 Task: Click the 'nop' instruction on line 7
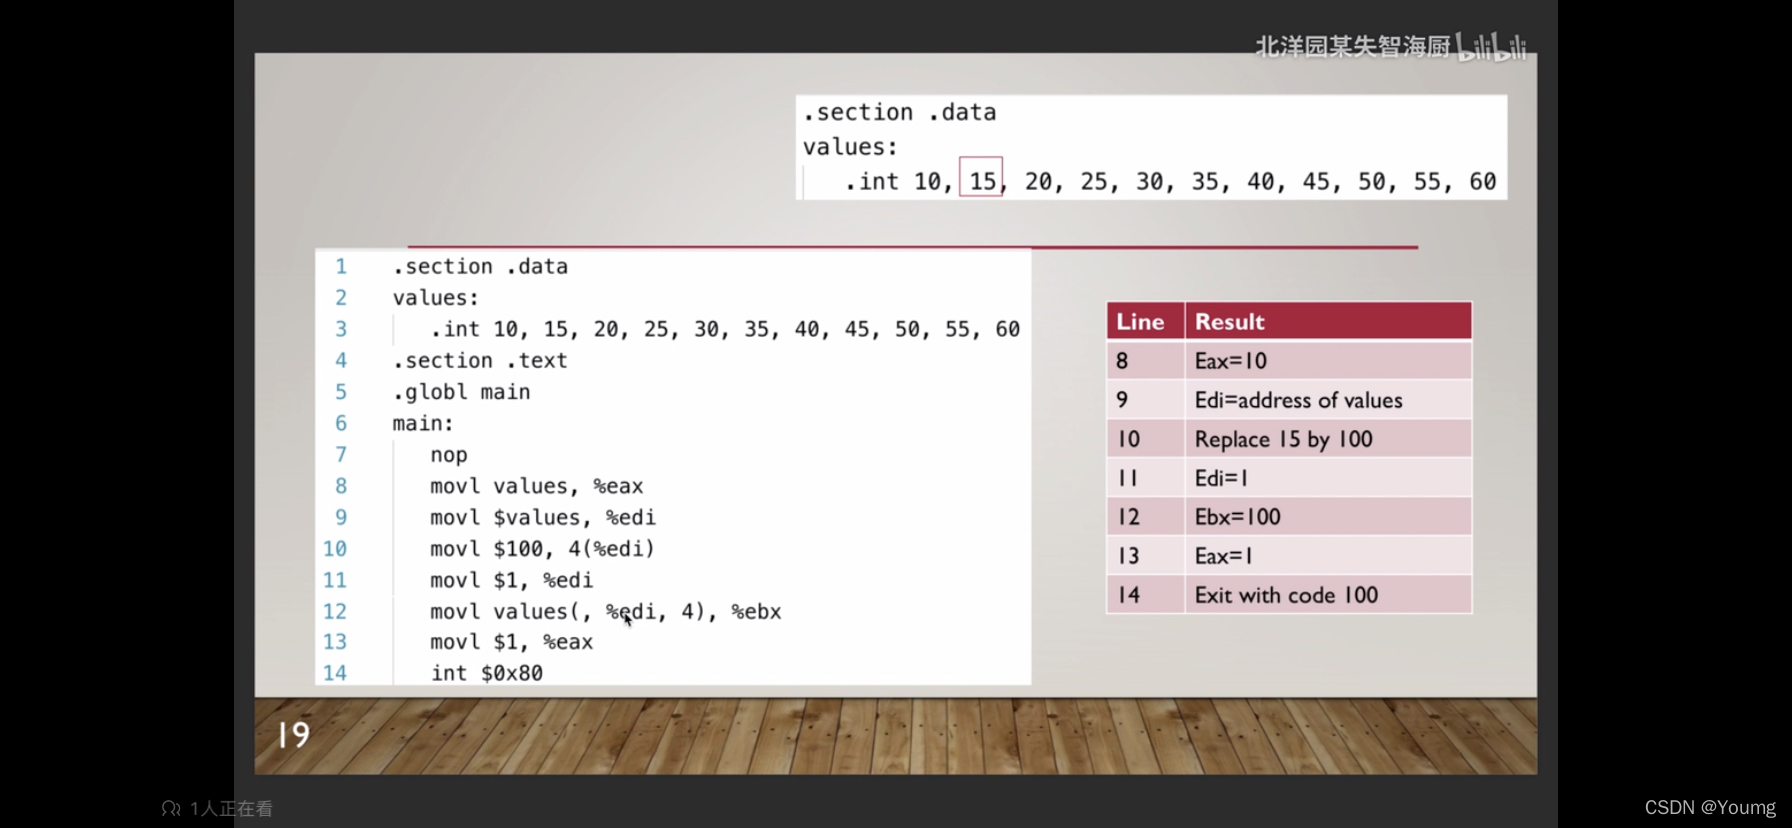448,455
